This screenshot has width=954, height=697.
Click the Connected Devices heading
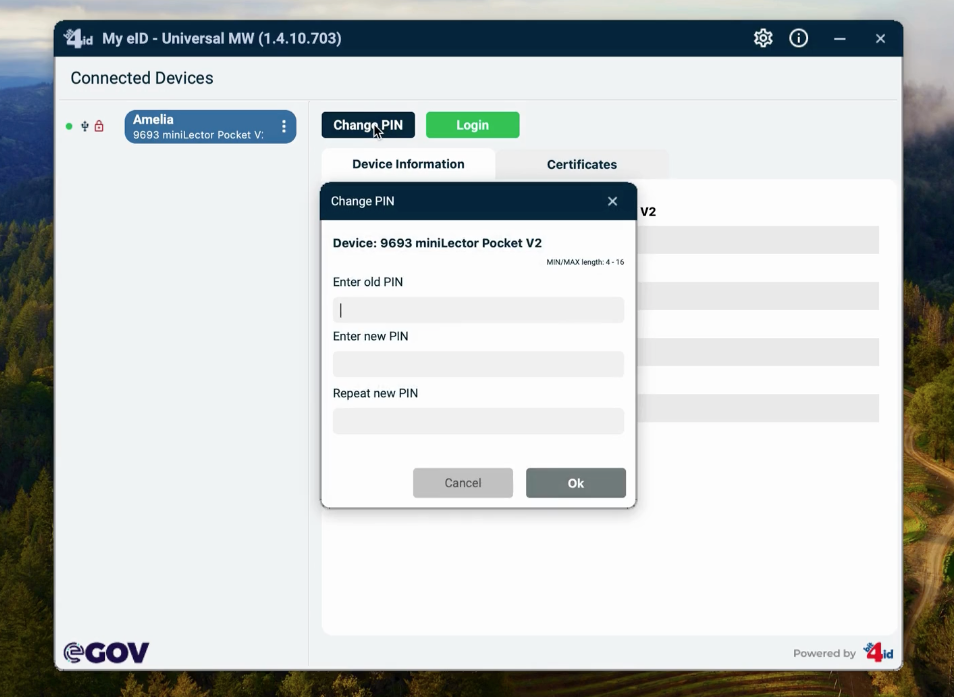pyautogui.click(x=142, y=78)
